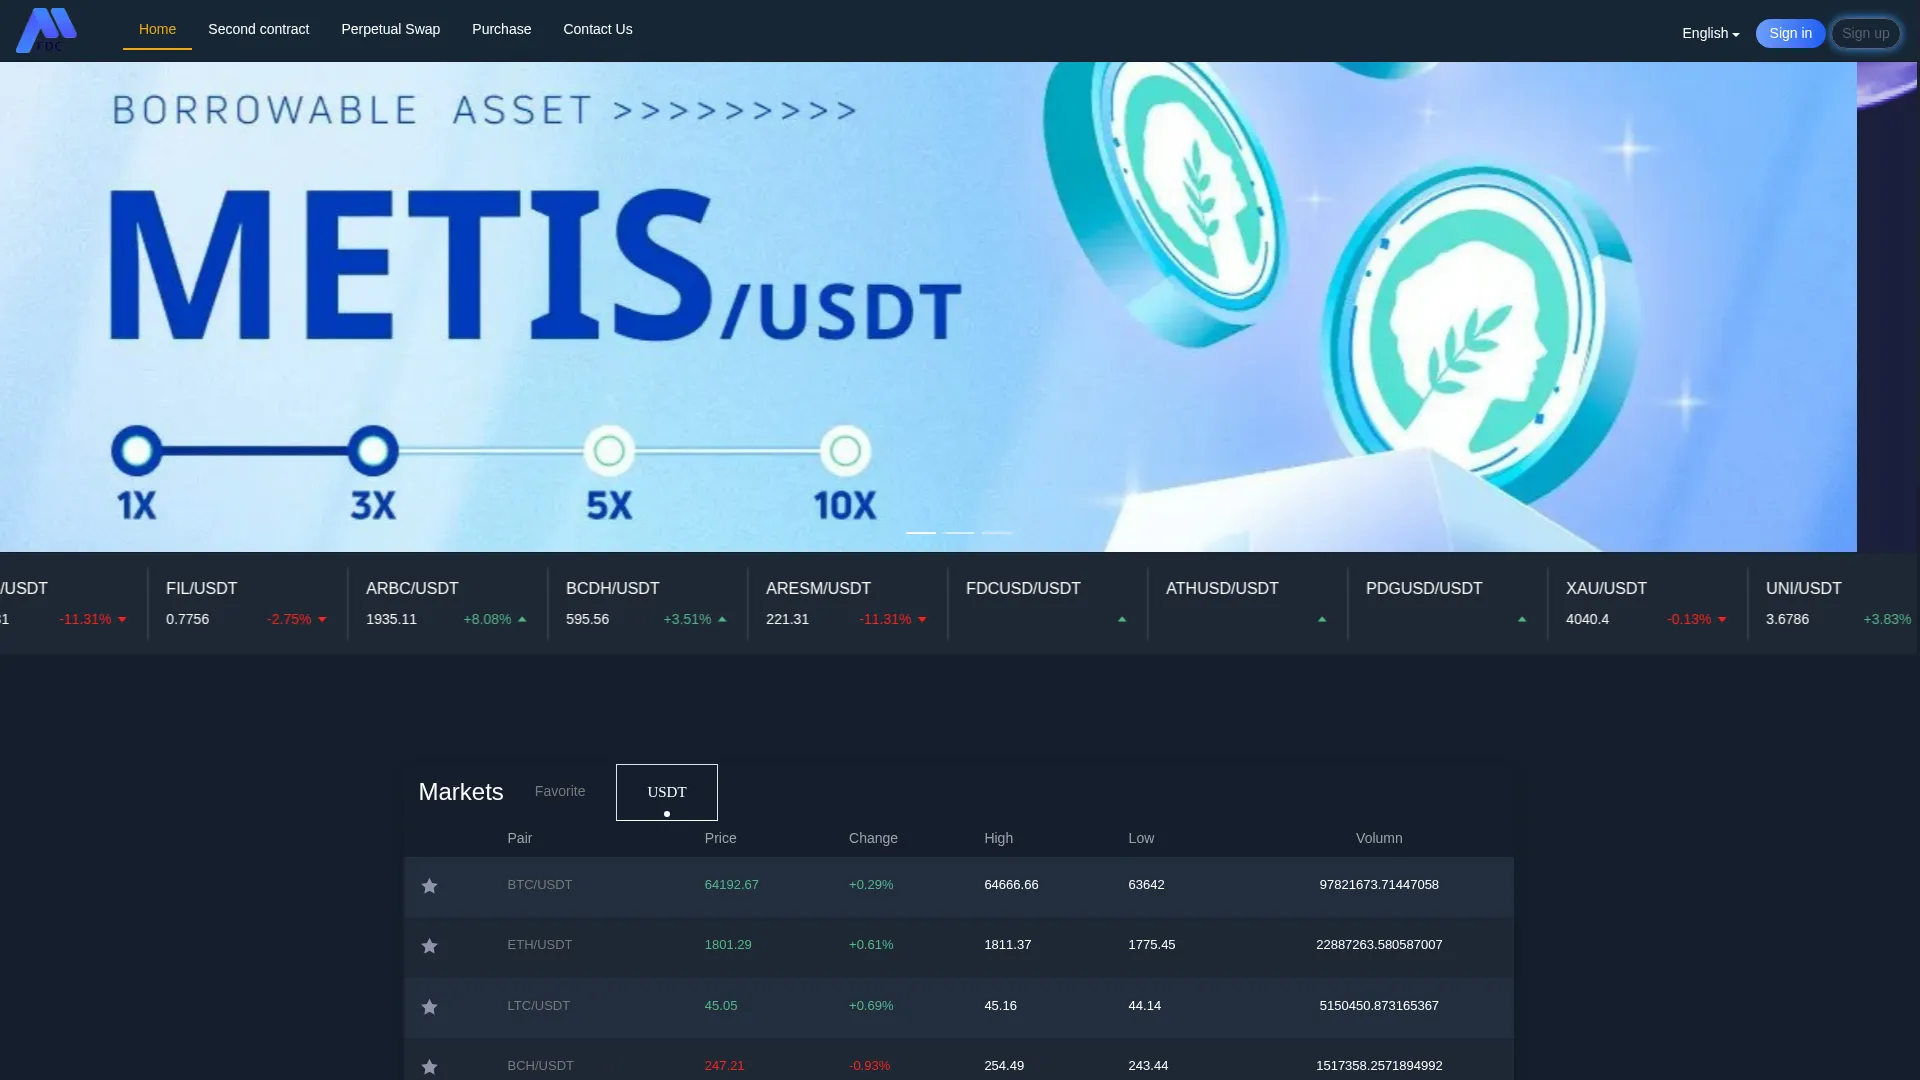The height and width of the screenshot is (1080, 1920).
Task: Favorite the BTC/USDT pair star
Action: [429, 886]
